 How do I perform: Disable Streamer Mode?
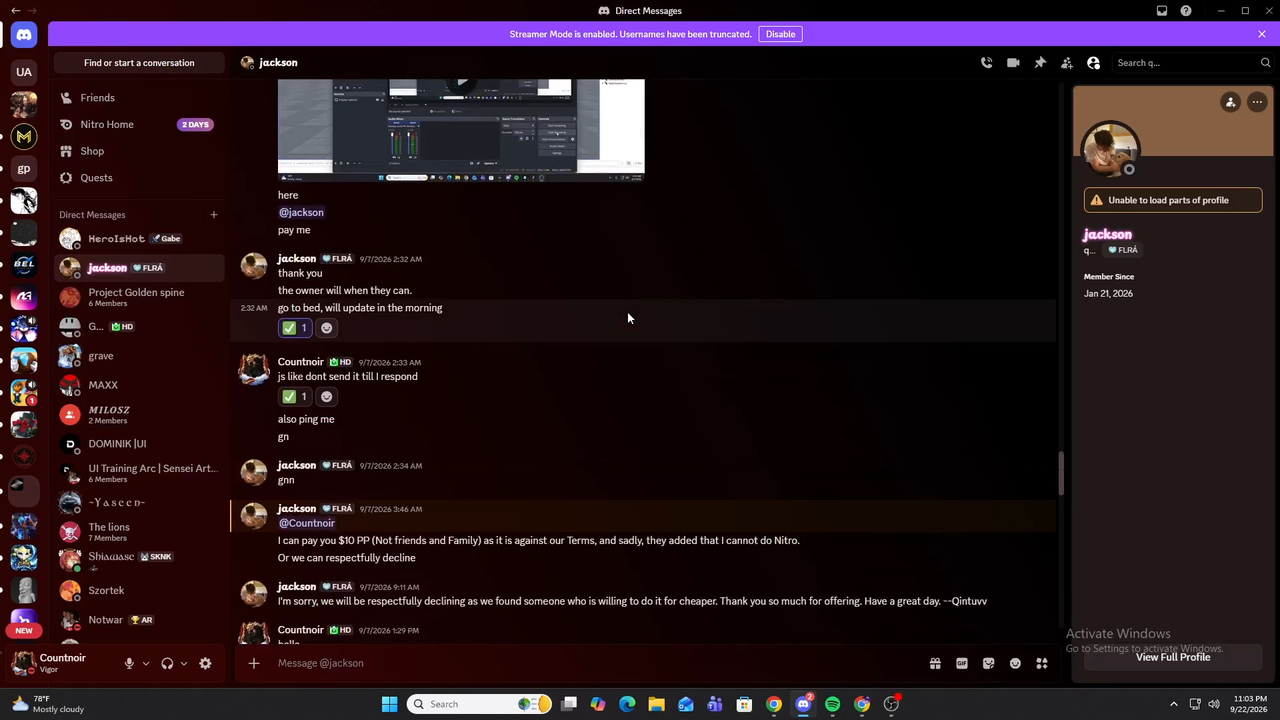tap(780, 34)
